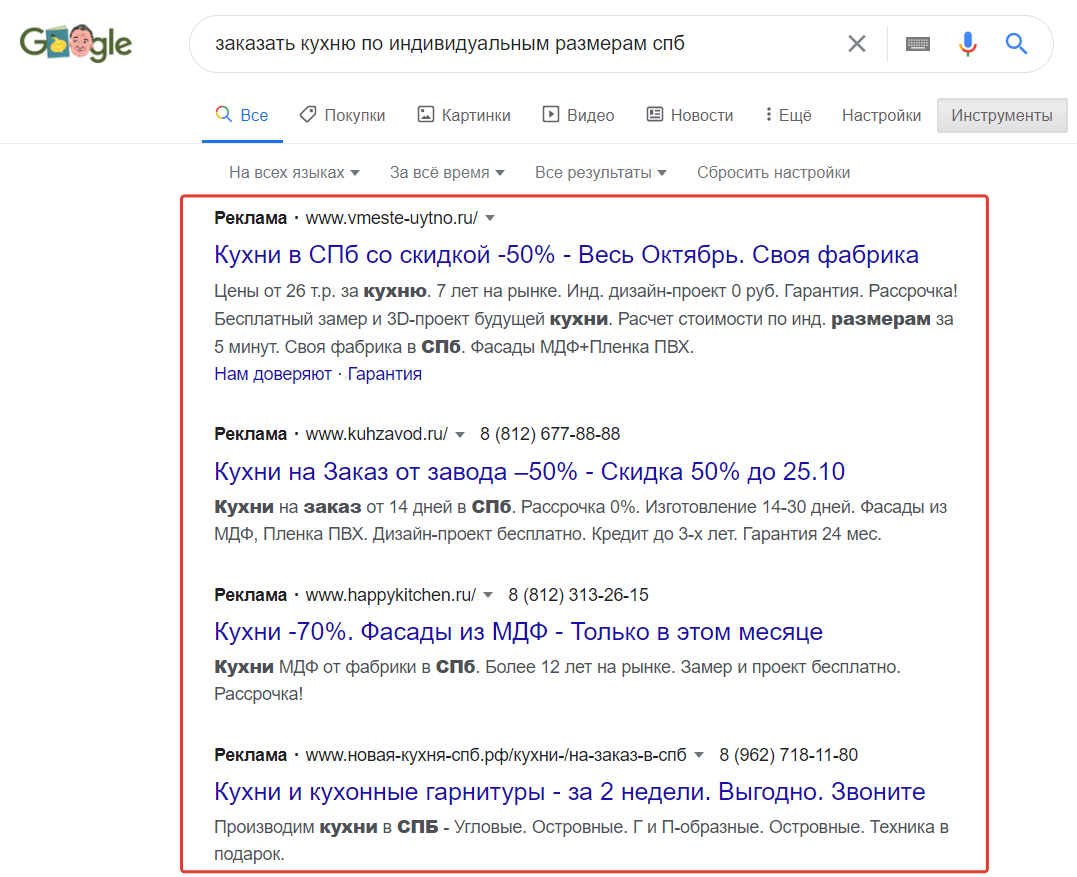
Task: Open the Ещё more menu
Action: pyautogui.click(x=788, y=115)
